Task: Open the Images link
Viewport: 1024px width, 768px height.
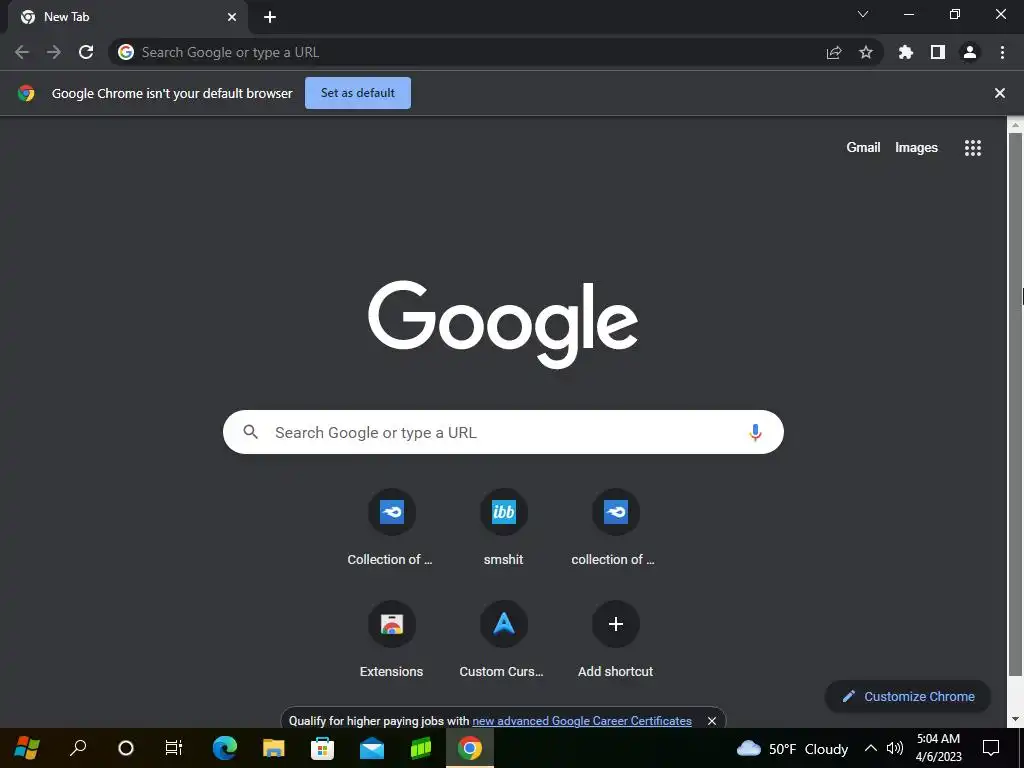Action: 916,148
